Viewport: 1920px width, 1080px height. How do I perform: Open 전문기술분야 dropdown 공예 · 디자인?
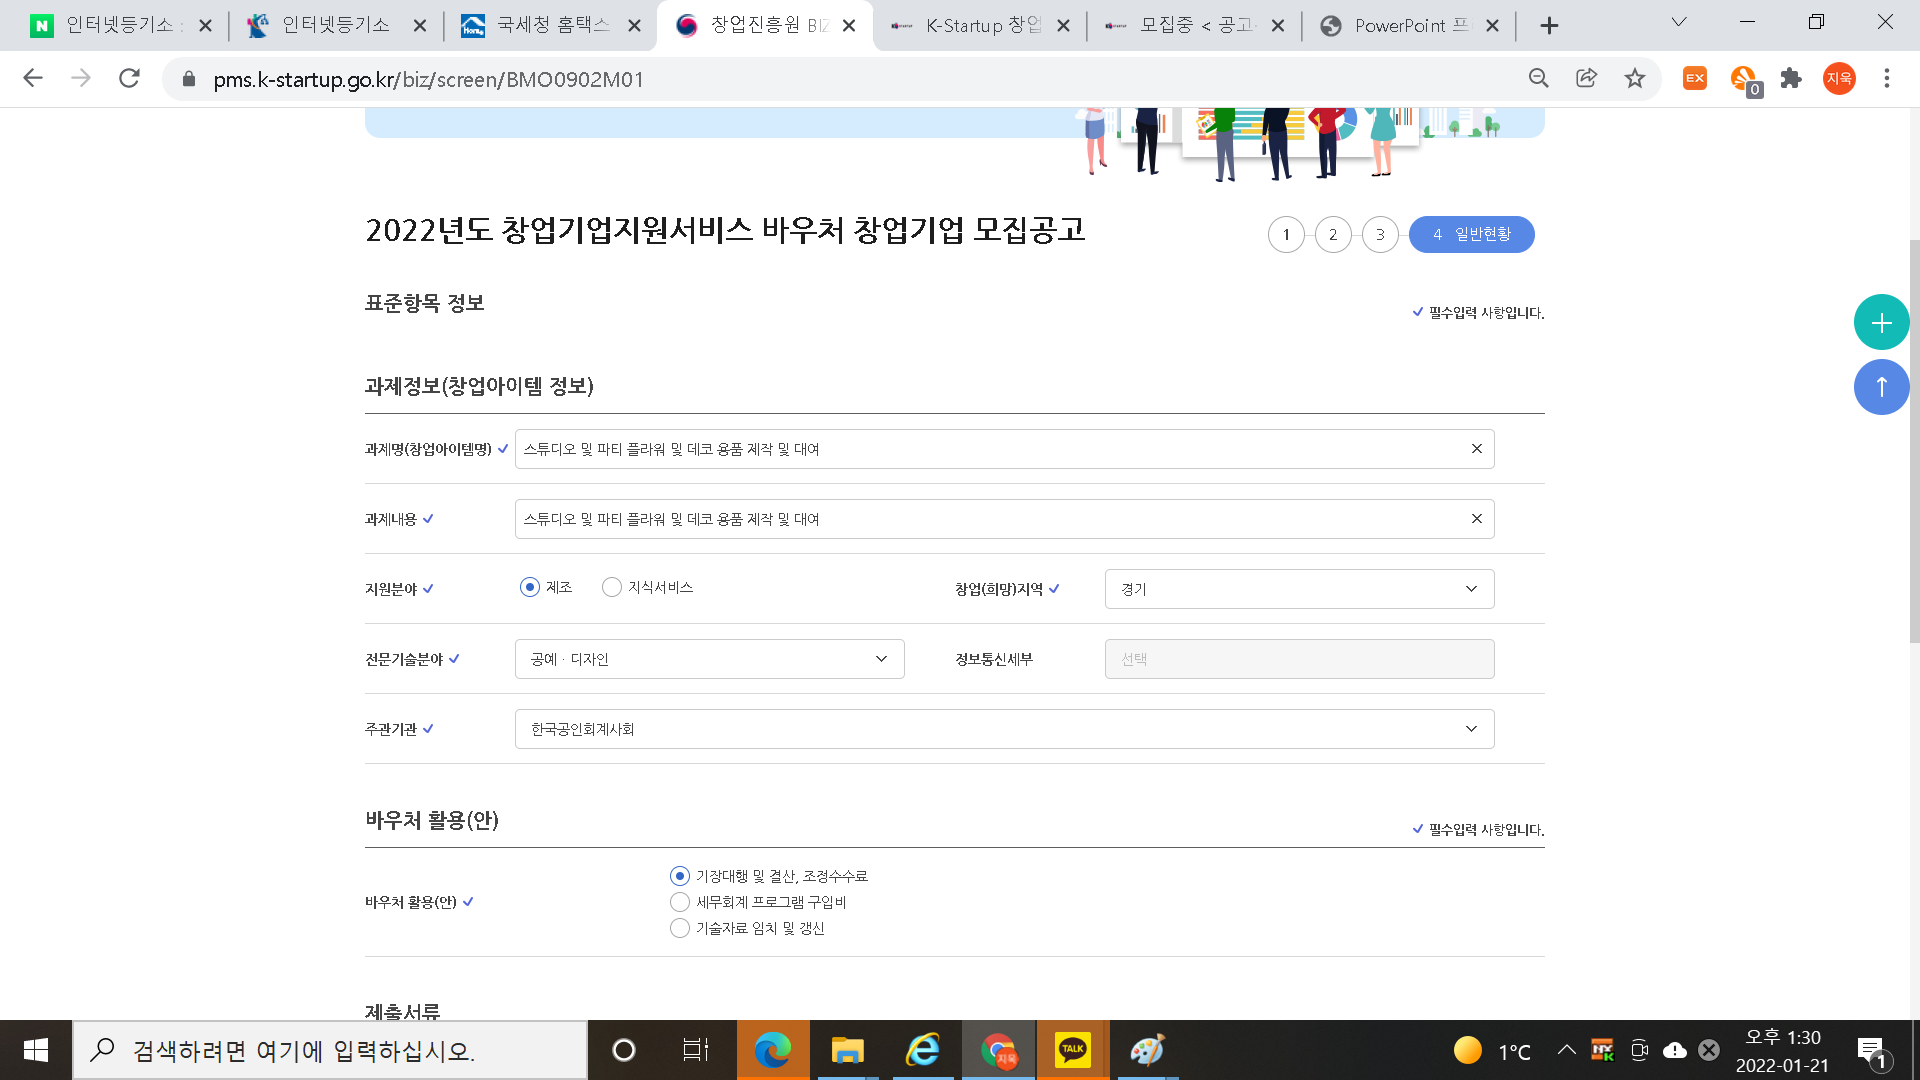tap(709, 659)
